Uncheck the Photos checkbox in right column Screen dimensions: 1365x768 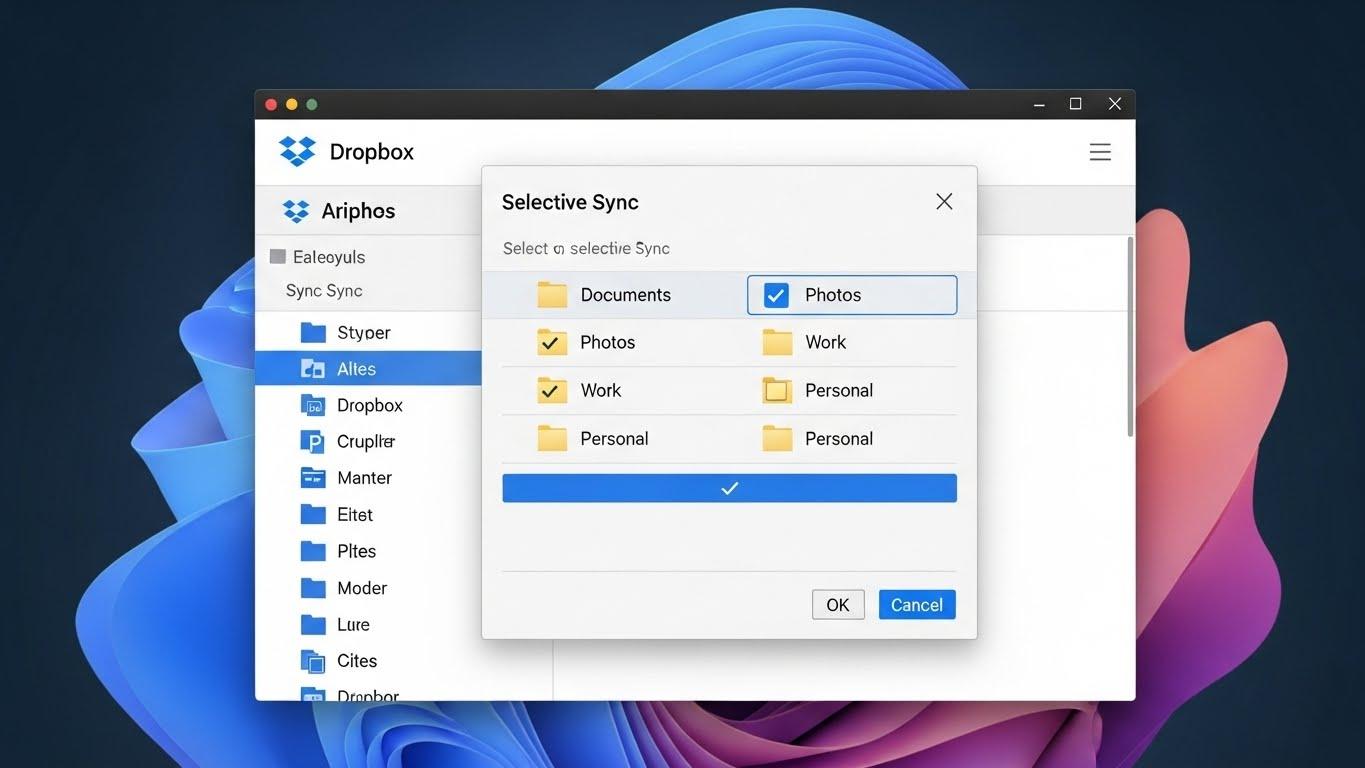coord(774,294)
